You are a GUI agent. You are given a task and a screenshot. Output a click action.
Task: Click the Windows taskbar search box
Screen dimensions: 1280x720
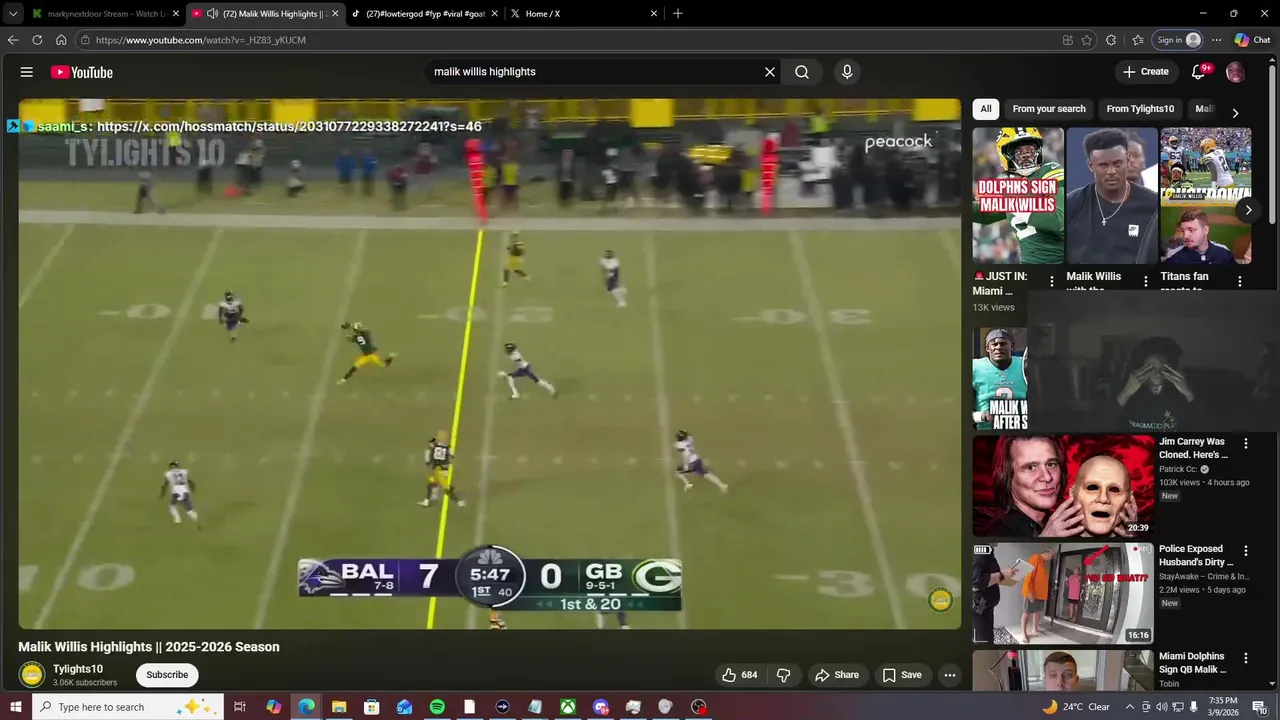[128, 707]
